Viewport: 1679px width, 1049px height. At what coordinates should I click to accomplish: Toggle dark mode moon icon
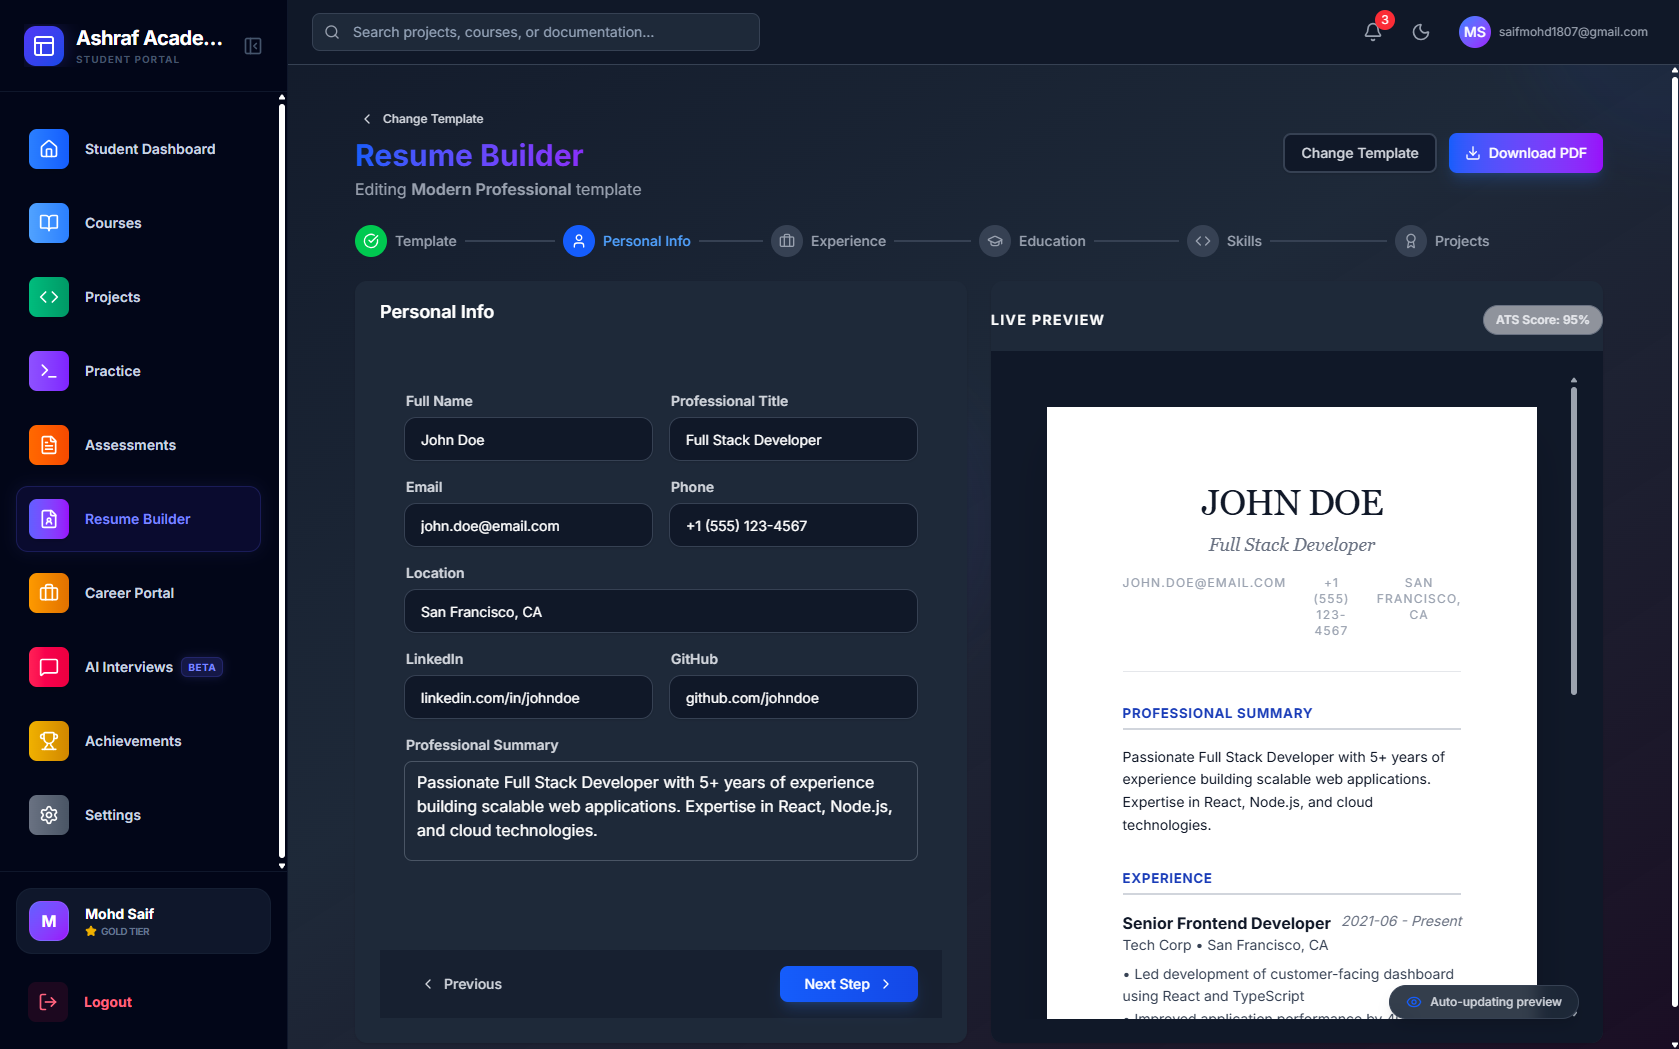coord(1421,32)
